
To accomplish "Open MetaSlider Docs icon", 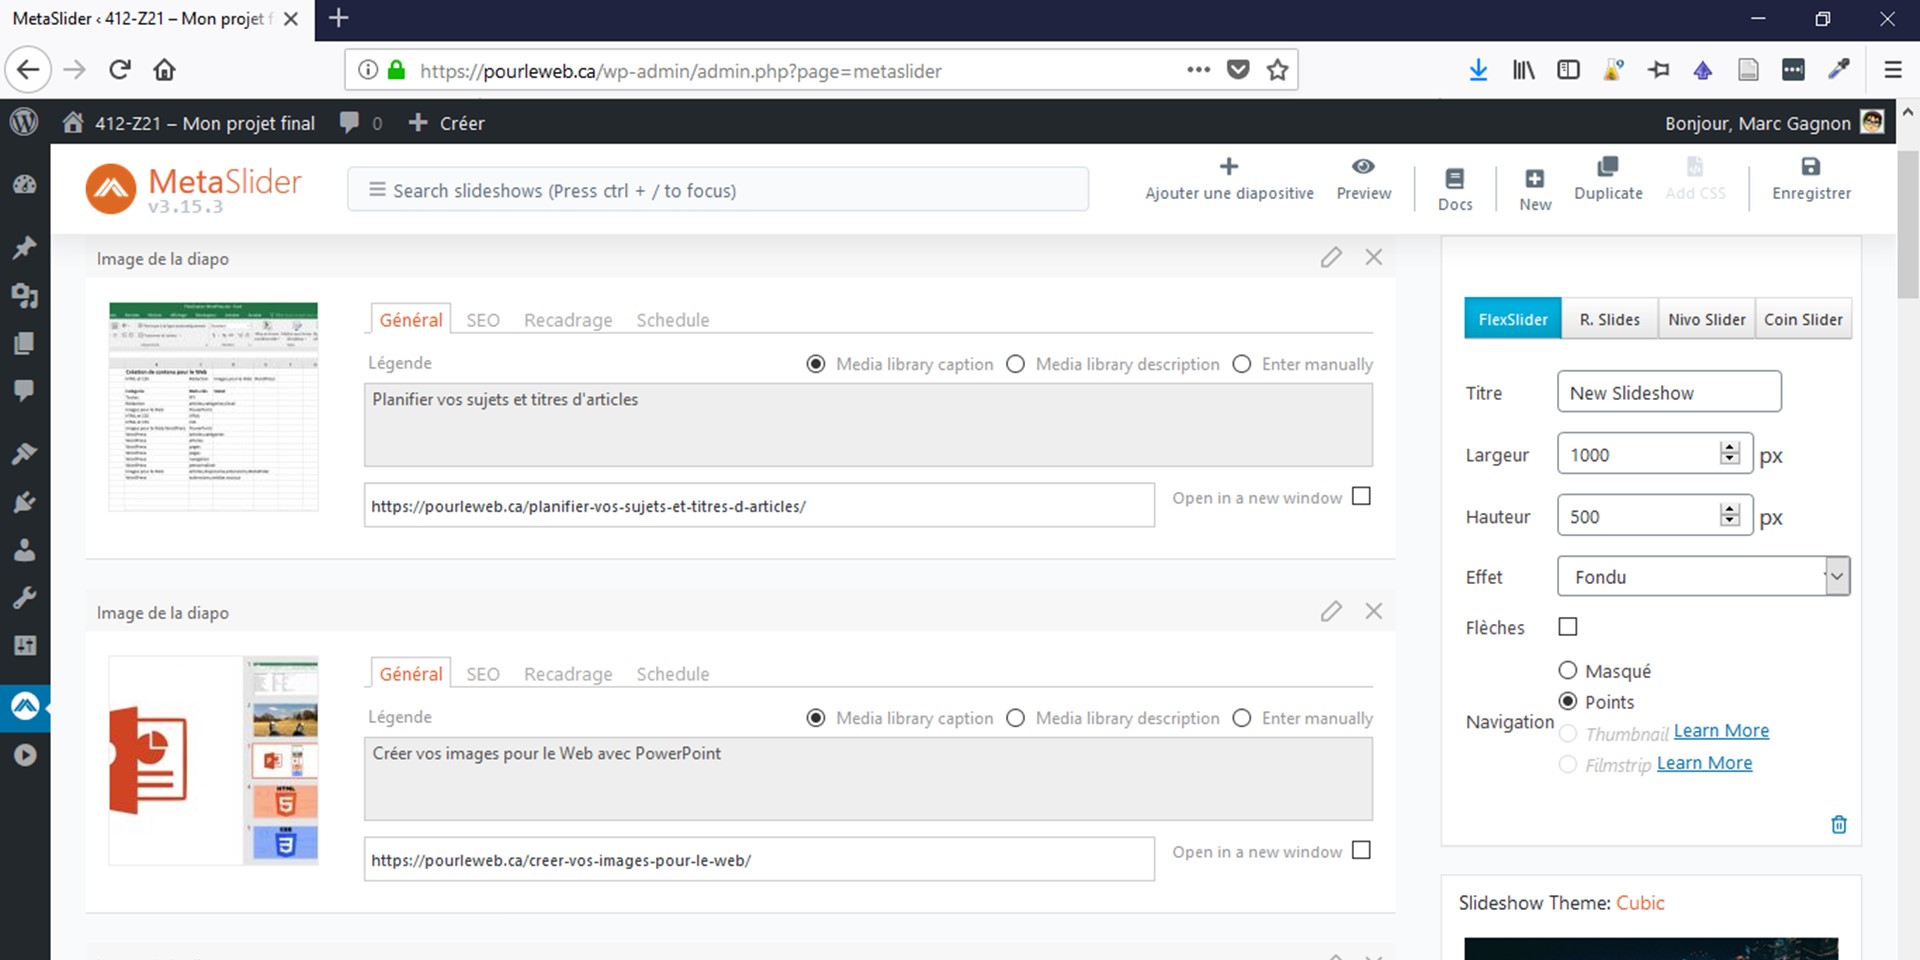I will coord(1455,178).
